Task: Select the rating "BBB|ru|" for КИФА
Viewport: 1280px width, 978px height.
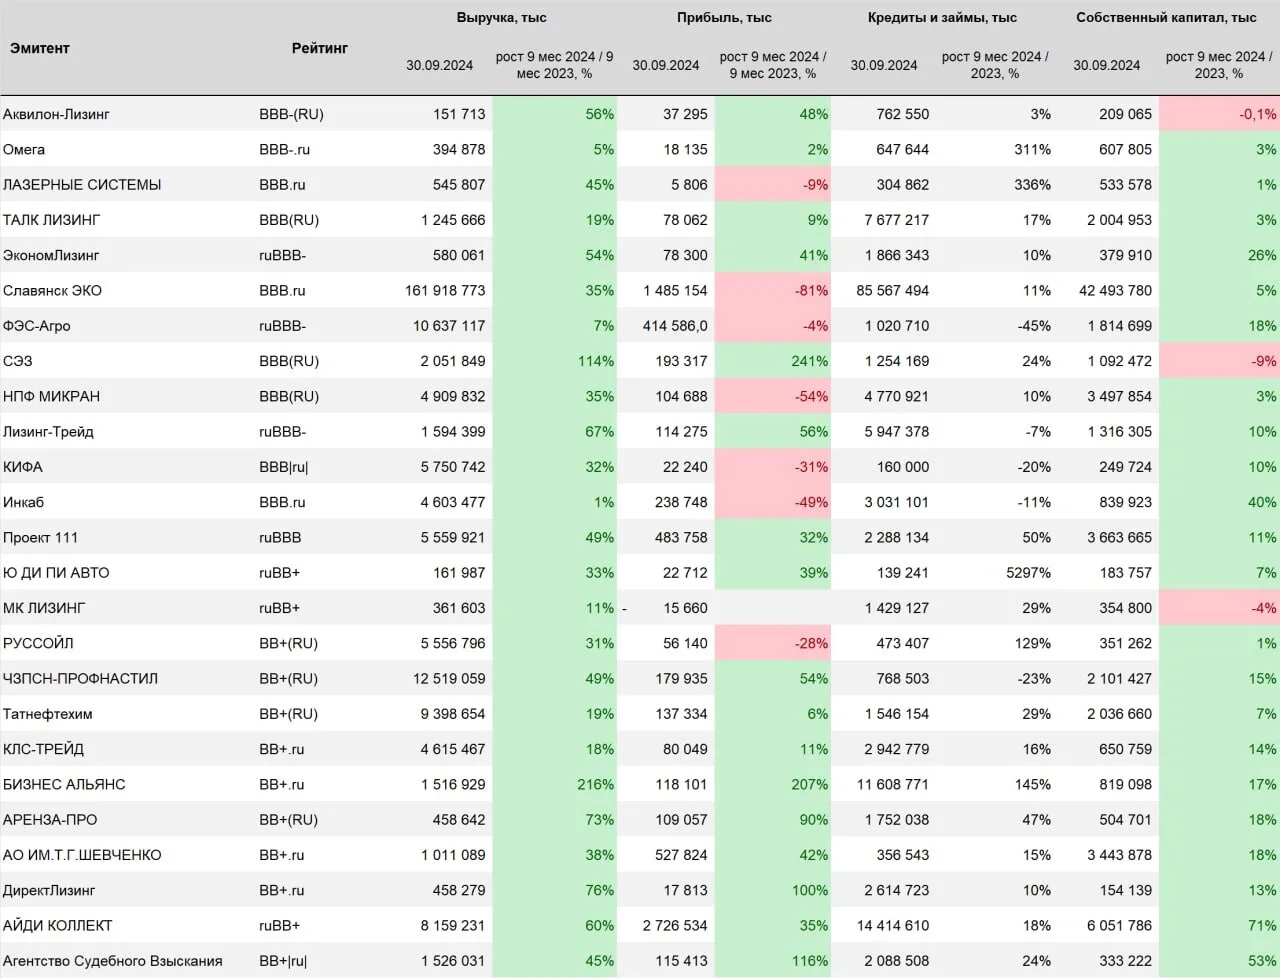Action: [x=284, y=467]
